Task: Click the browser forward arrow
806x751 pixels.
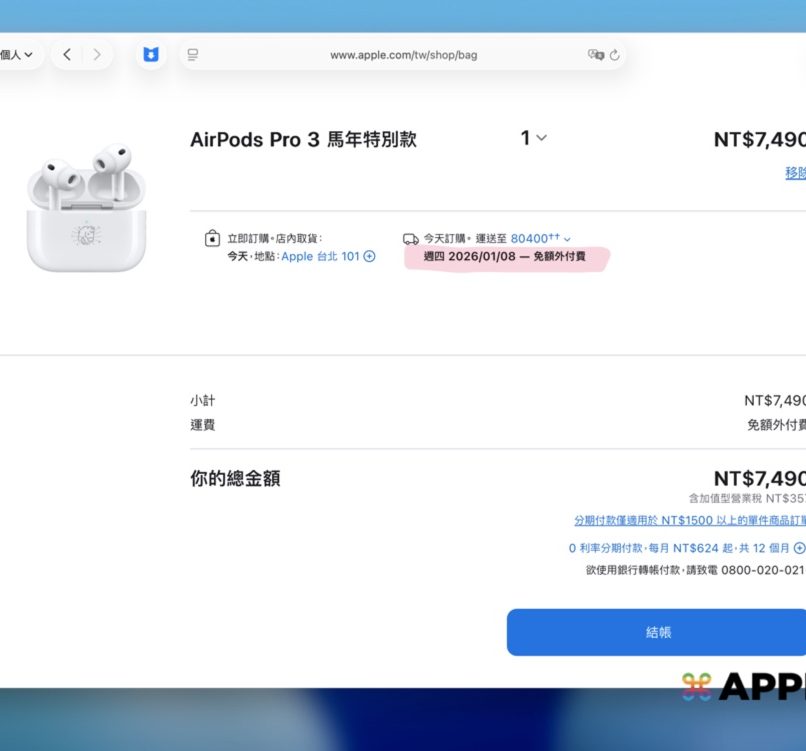Action: pos(97,54)
